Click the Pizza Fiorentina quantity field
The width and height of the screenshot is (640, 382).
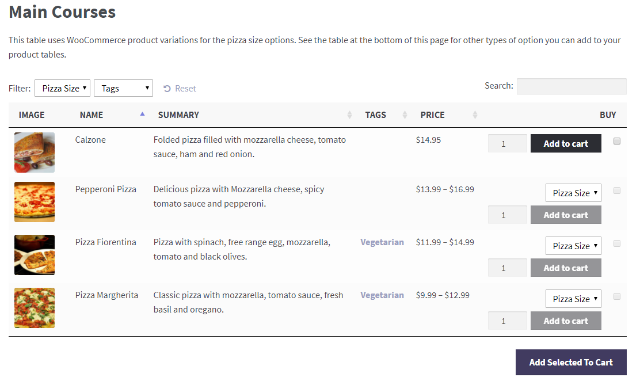coord(507,268)
